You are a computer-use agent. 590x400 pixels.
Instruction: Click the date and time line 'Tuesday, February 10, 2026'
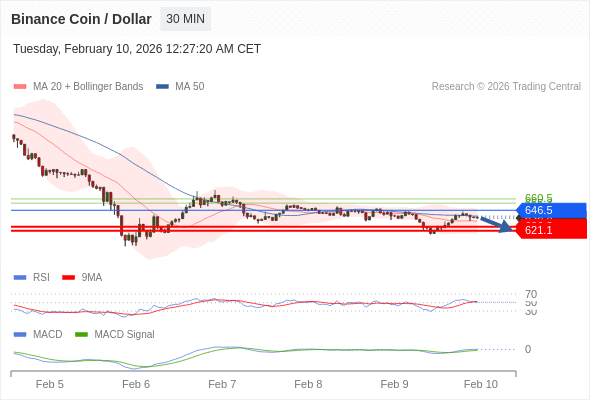137,49
